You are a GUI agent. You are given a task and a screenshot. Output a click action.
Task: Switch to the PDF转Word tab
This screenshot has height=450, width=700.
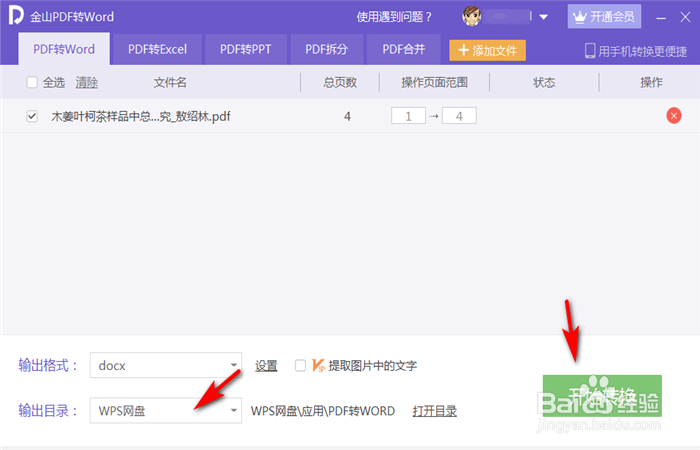click(64, 49)
